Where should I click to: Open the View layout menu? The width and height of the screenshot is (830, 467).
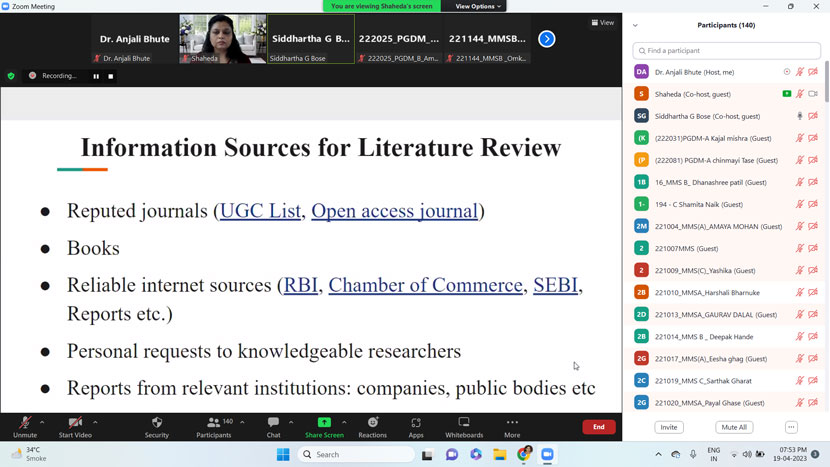click(603, 23)
